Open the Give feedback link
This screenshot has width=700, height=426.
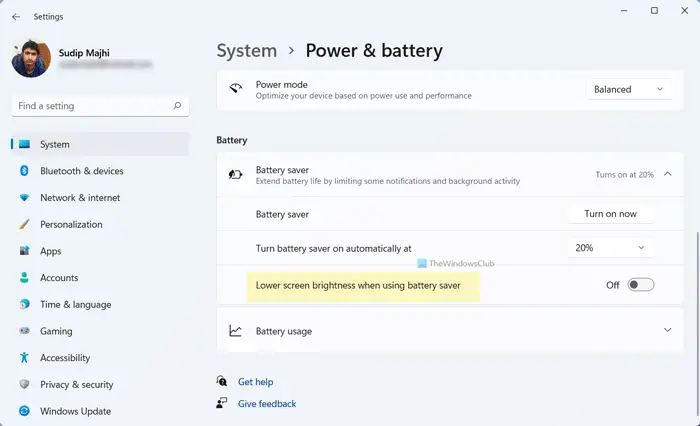(267, 404)
